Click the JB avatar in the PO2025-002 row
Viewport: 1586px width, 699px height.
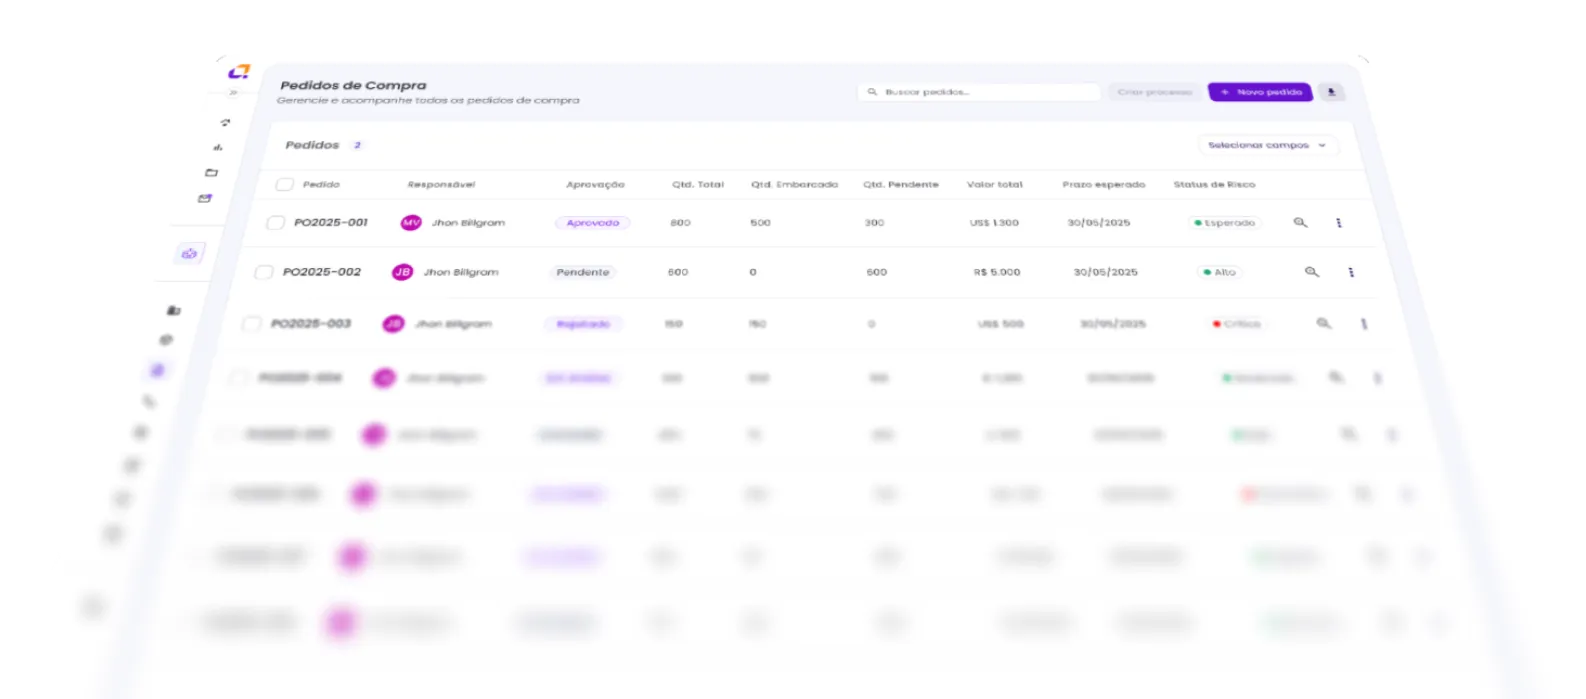click(x=402, y=272)
